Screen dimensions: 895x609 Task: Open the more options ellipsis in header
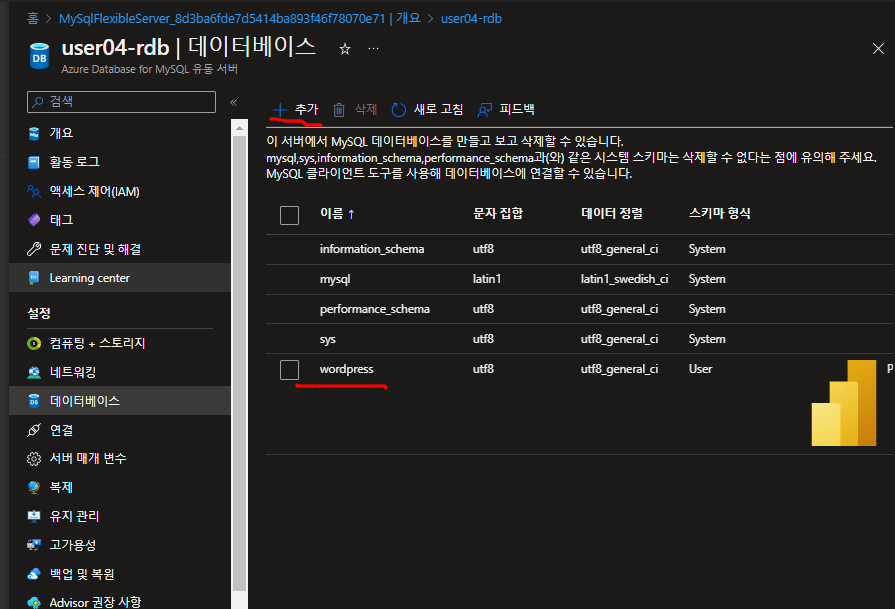pyautogui.click(x=373, y=49)
